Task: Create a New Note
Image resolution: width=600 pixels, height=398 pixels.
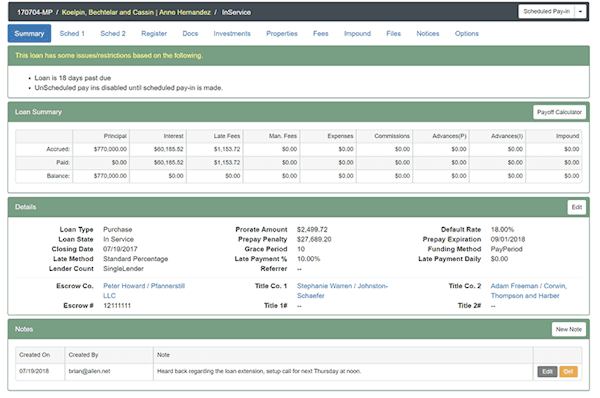Action: point(568,329)
